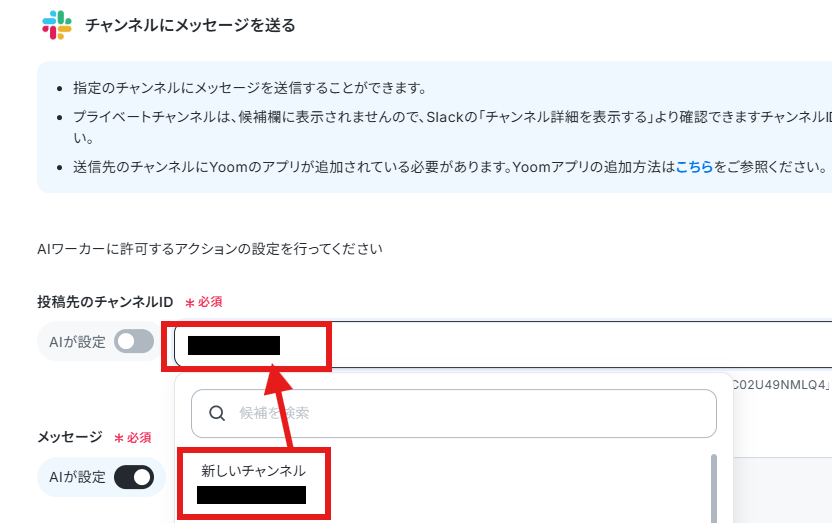Click the AIワーカー action settings instruction text
This screenshot has width=832, height=523.
pos(210,249)
